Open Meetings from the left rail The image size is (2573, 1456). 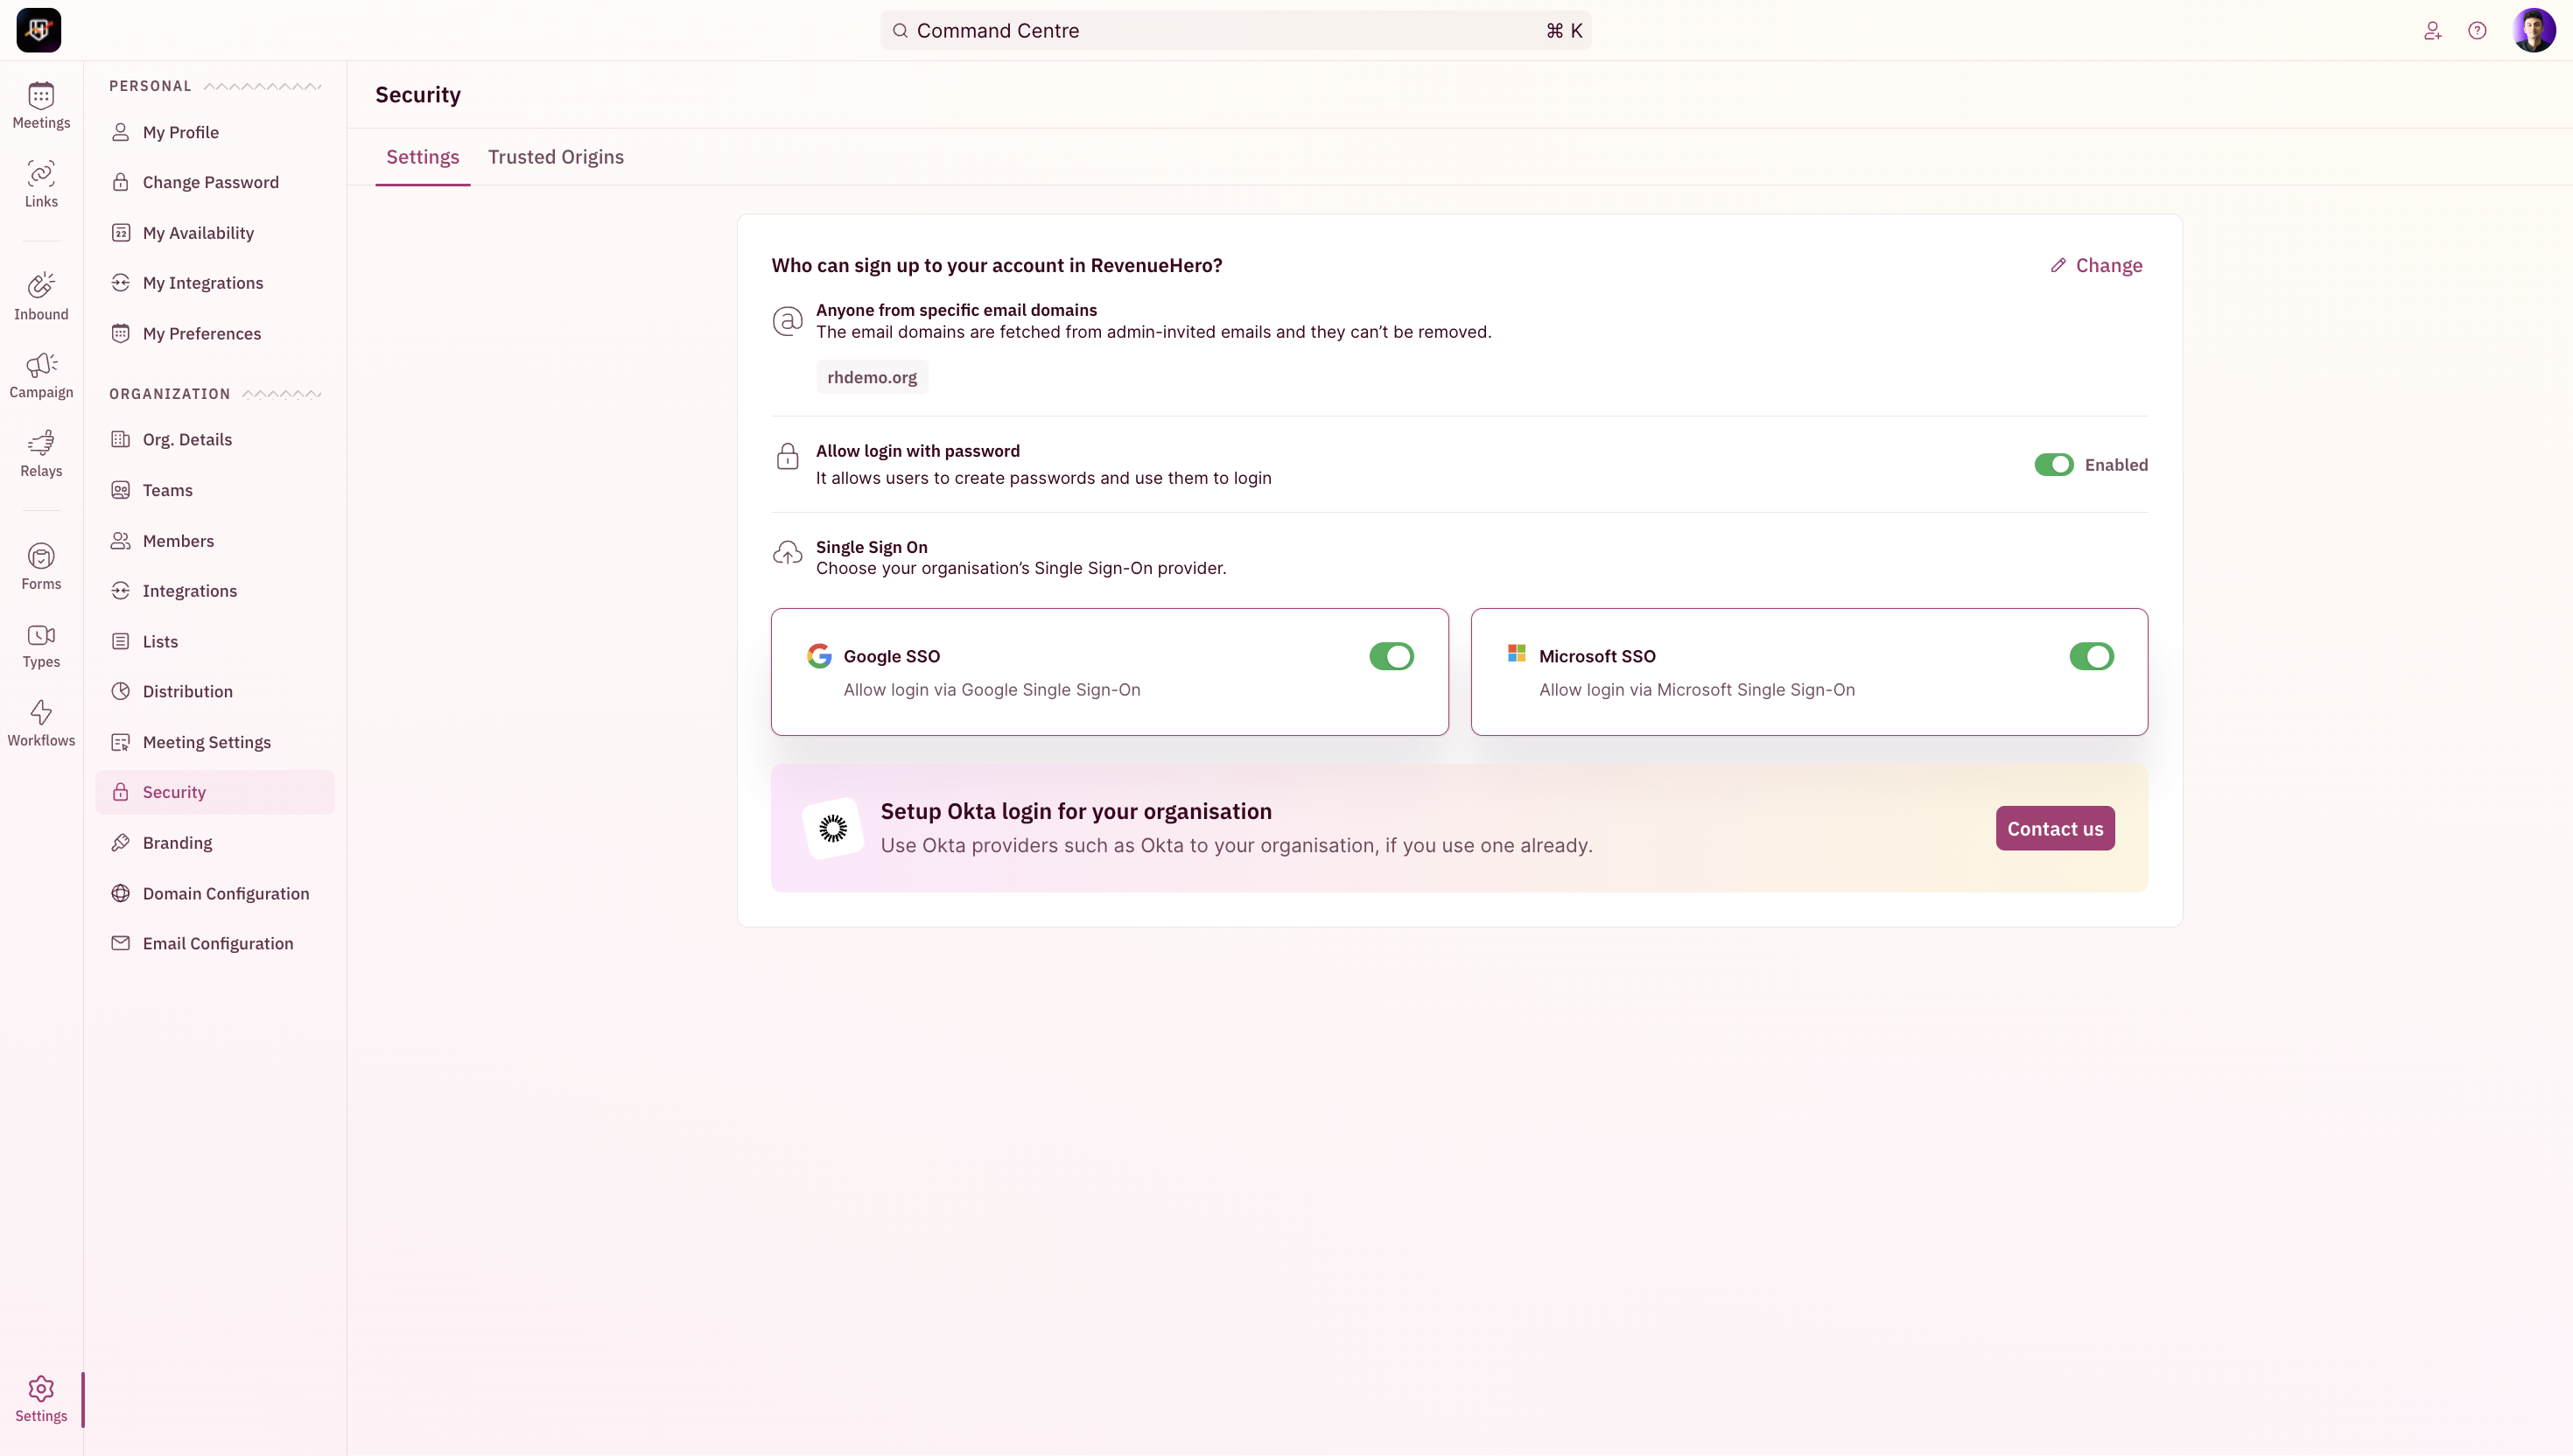[x=41, y=106]
